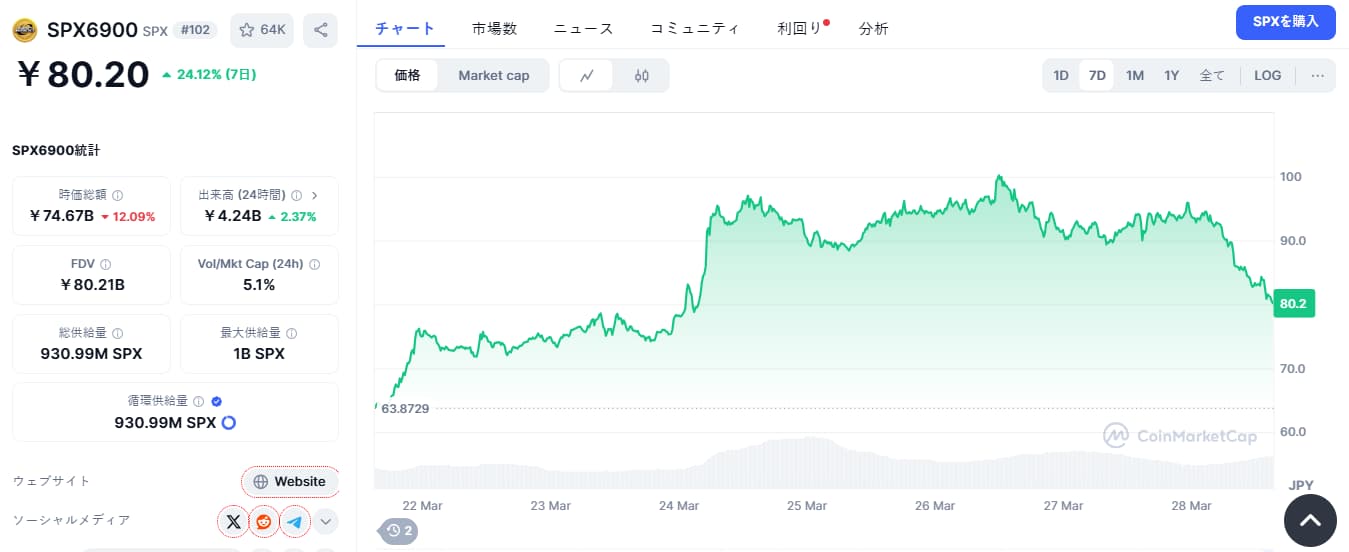Click the share icon next to watchlist
1349x552 pixels.
[320, 30]
